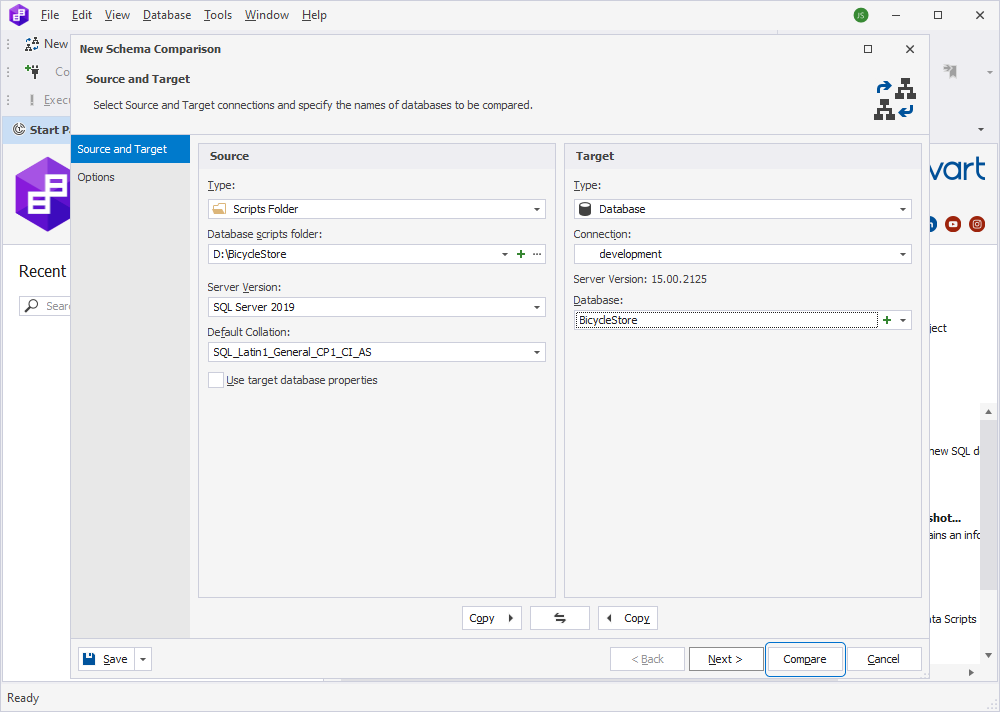Click the New comparison toolbar icon
The image size is (1000, 712).
coord(31,44)
